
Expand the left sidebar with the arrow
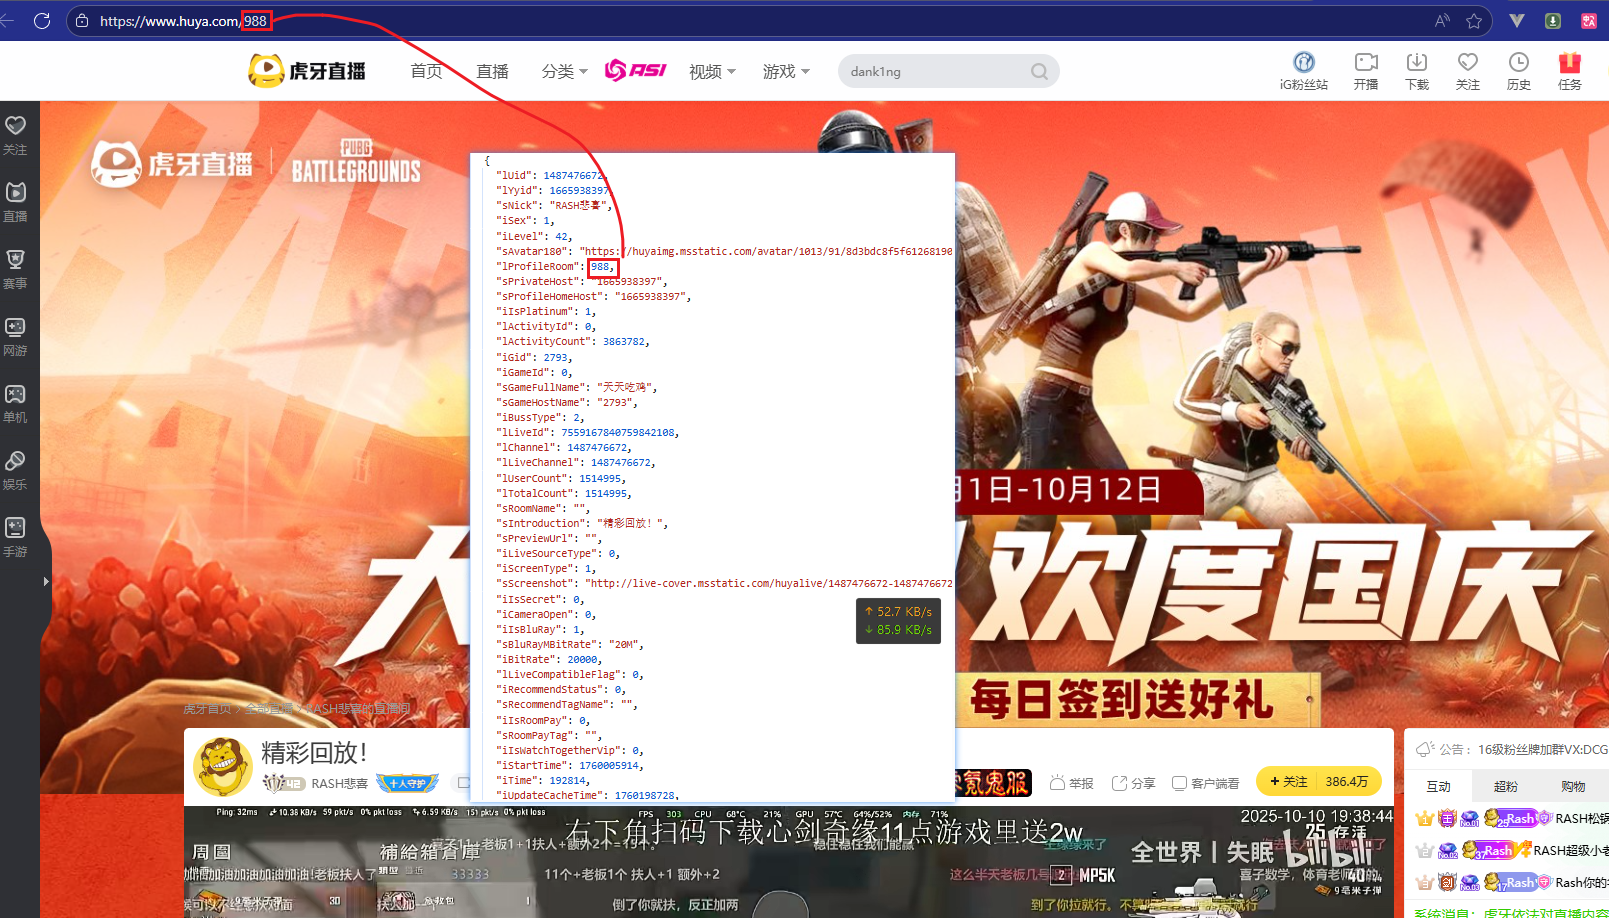click(45, 581)
